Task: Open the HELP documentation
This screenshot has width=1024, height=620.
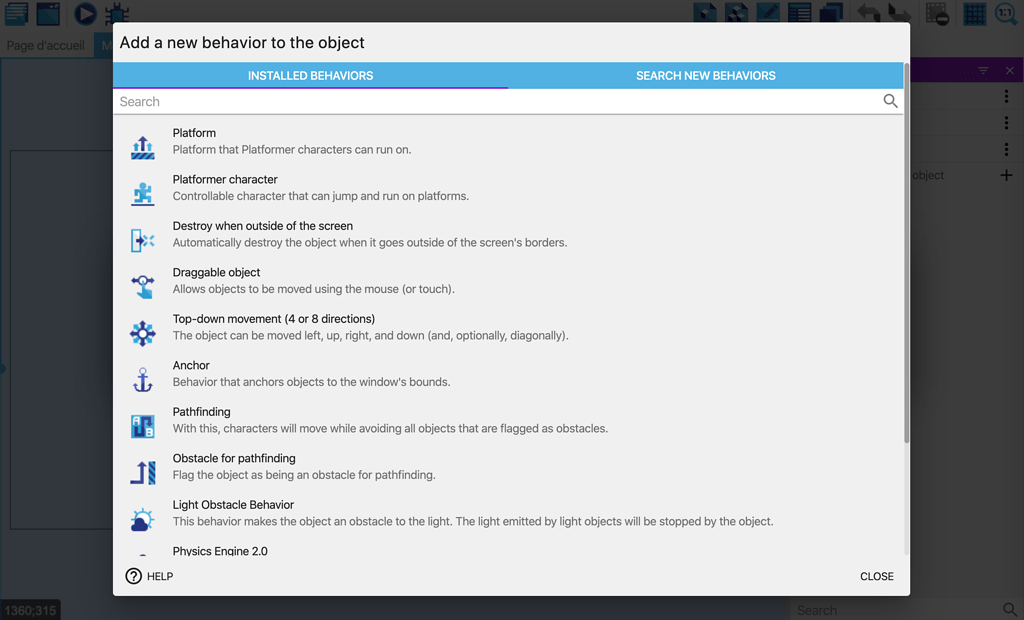Action: pyautogui.click(x=149, y=576)
